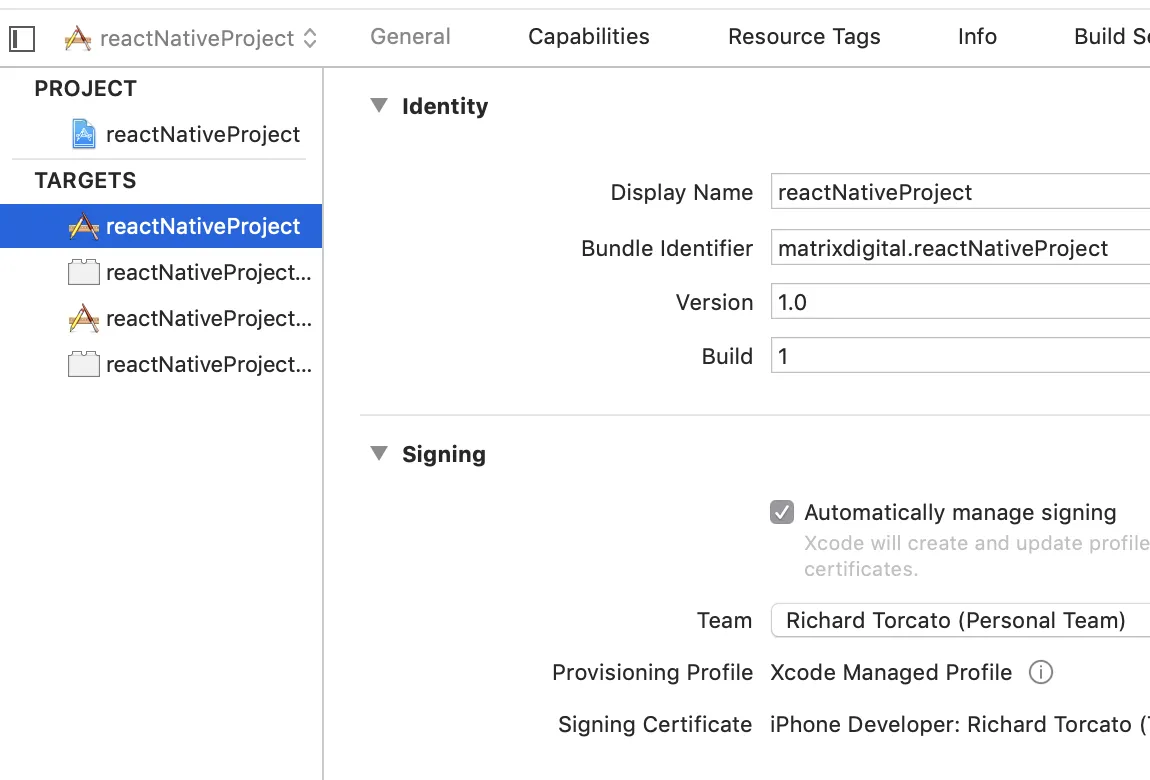Switch to the Resource Tags tab
The width and height of the screenshot is (1150, 780).
click(x=804, y=37)
